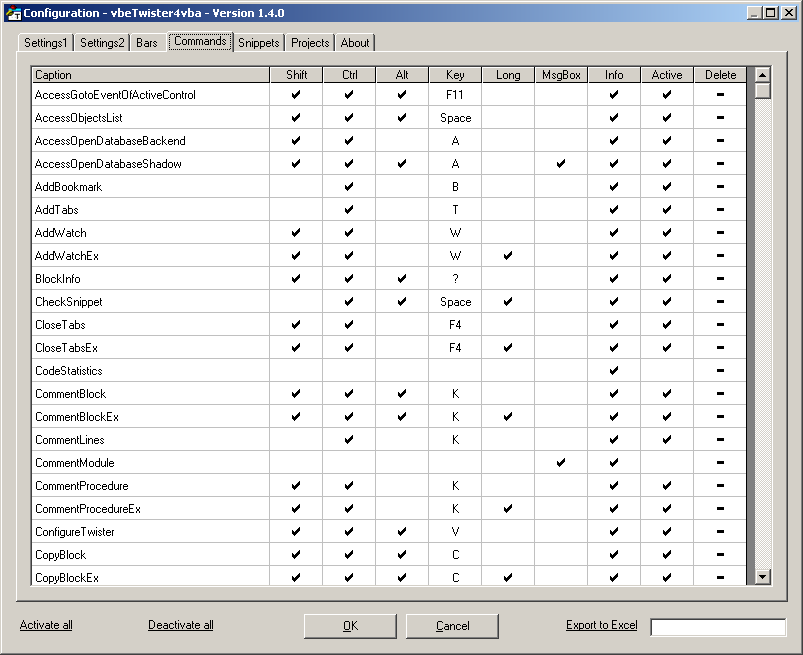Delete the AccessOpenDatabaseBackend command
The width and height of the screenshot is (803, 655).
point(720,140)
